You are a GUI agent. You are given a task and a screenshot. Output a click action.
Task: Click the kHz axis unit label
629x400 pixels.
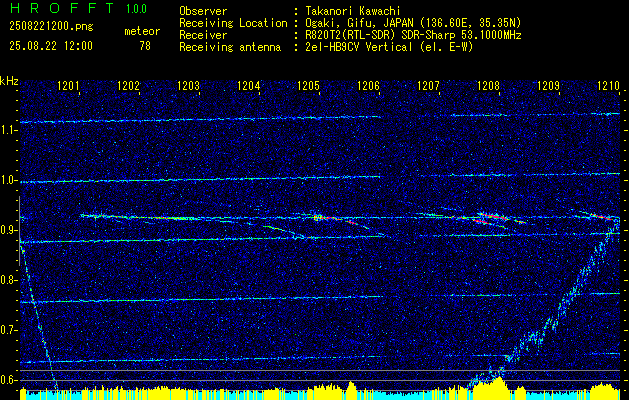coord(9,81)
